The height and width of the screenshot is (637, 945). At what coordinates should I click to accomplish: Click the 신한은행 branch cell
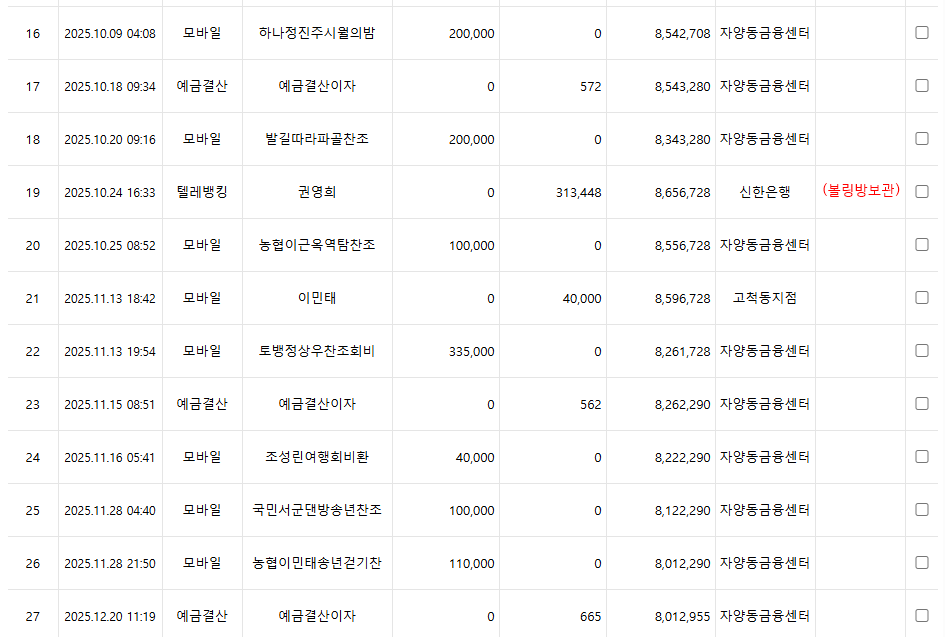tap(765, 192)
